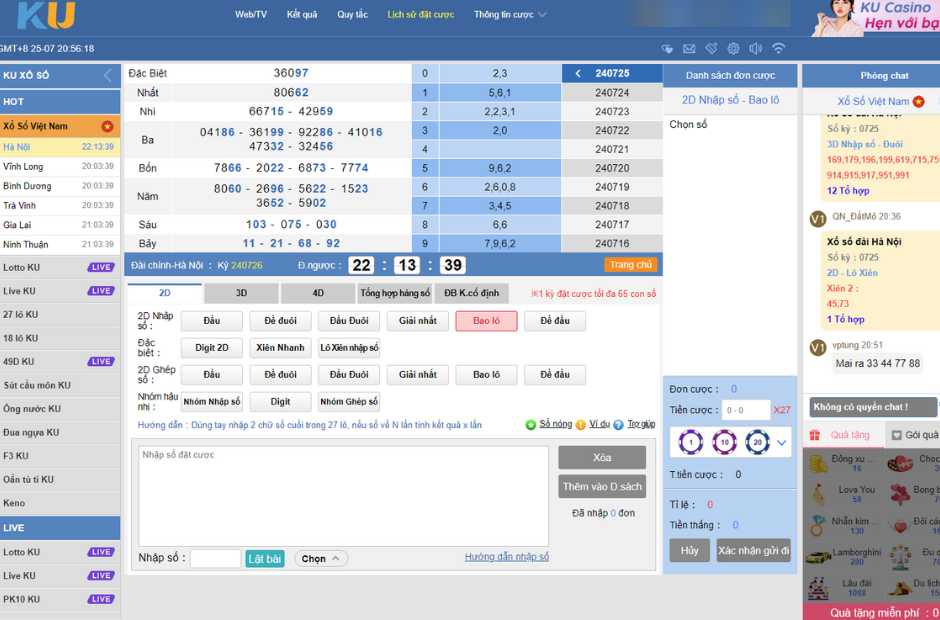
Task: Click the Hủy button
Action: [689, 550]
